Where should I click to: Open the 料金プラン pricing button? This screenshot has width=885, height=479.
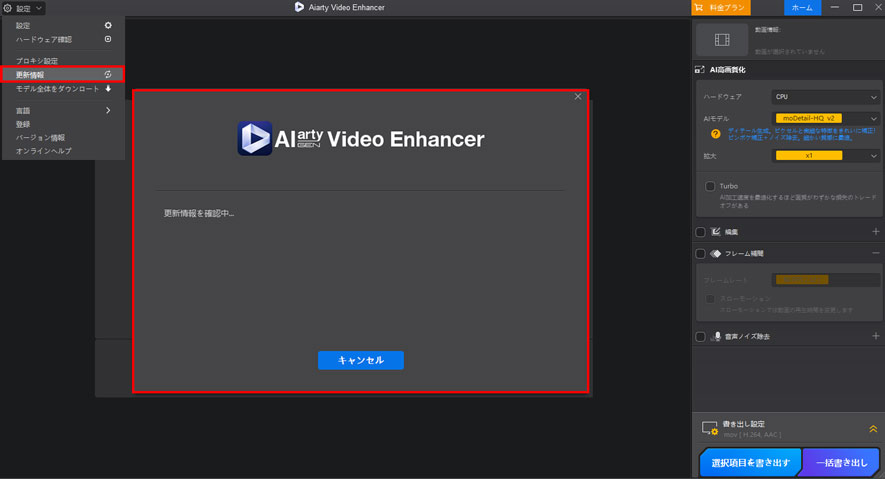point(721,7)
